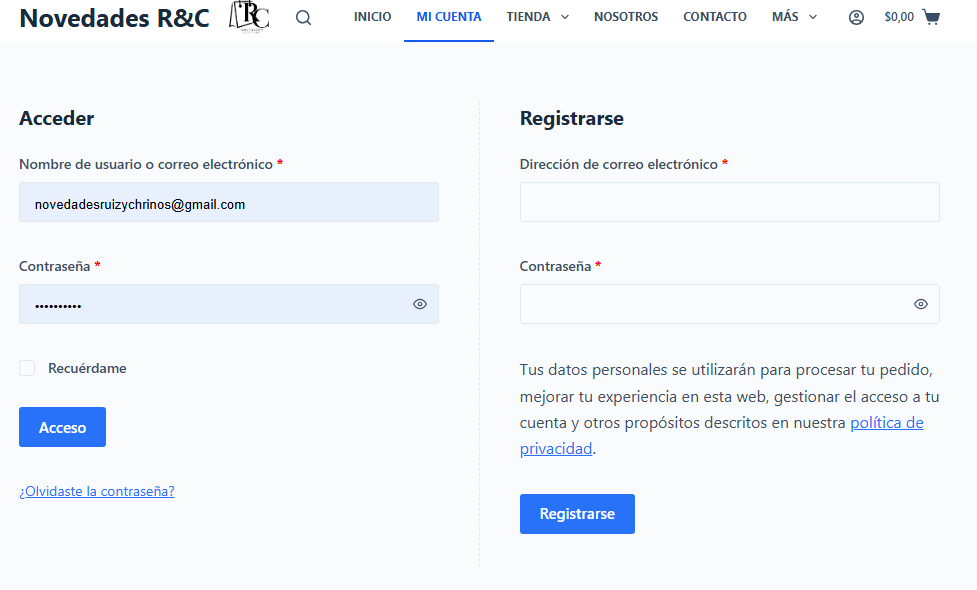
Task: Expand the Tienda dropdown menu
Action: tap(537, 17)
